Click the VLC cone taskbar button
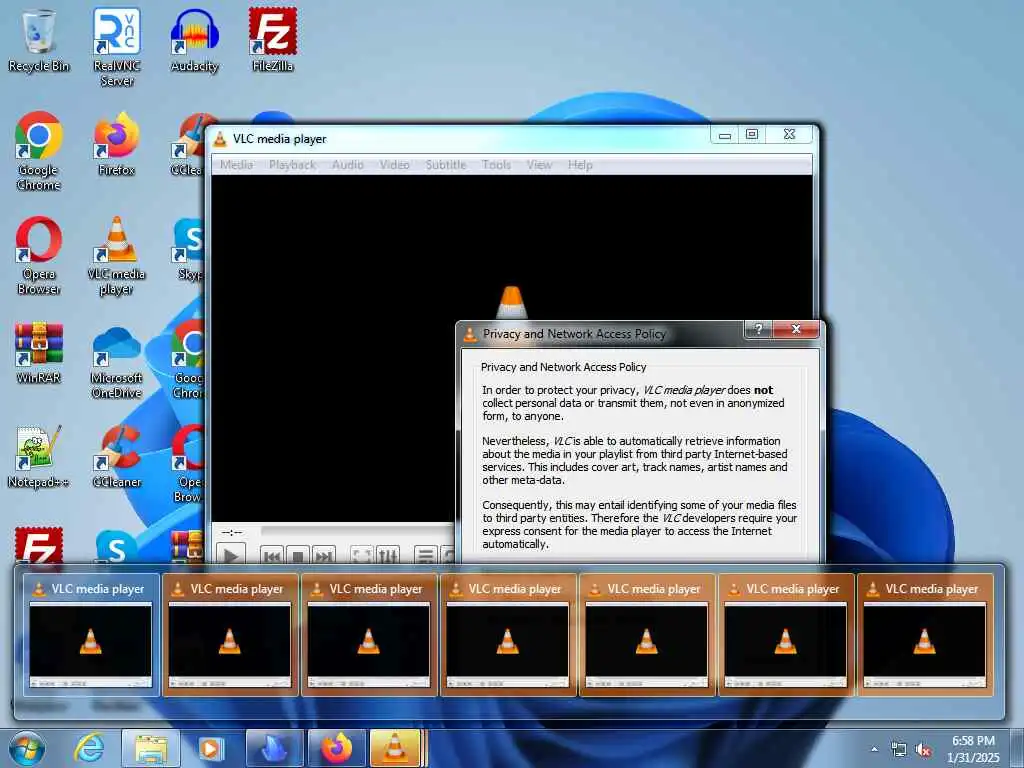The width and height of the screenshot is (1024, 768). (x=396, y=748)
